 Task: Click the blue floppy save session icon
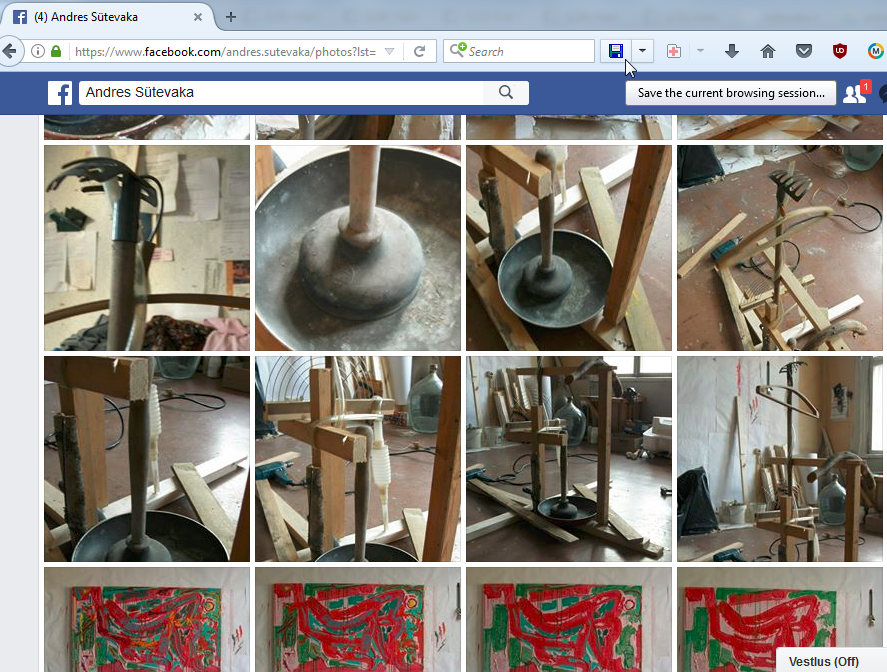tap(616, 51)
